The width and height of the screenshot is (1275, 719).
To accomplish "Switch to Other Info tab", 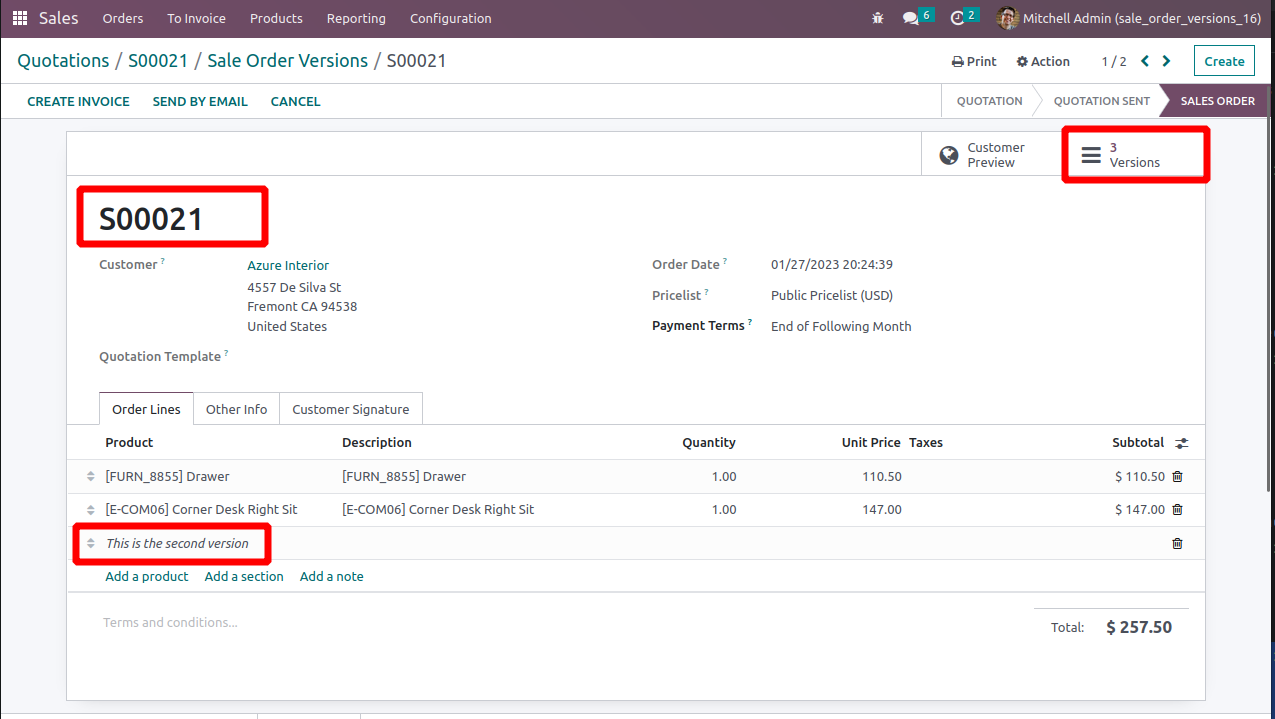I will [236, 409].
